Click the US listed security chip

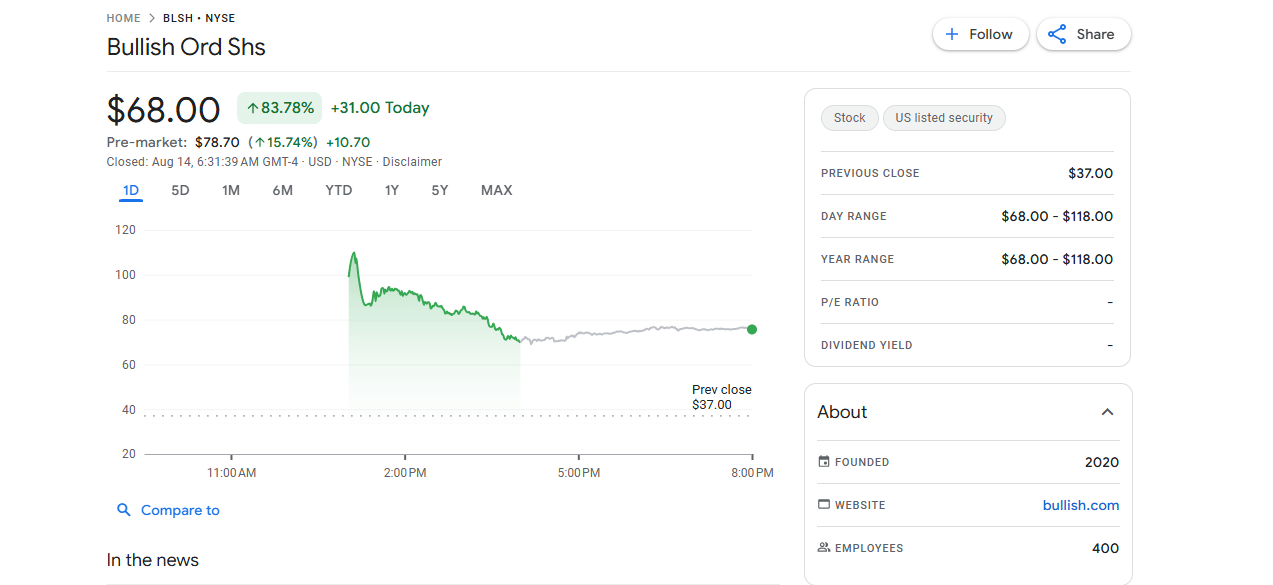[x=943, y=118]
